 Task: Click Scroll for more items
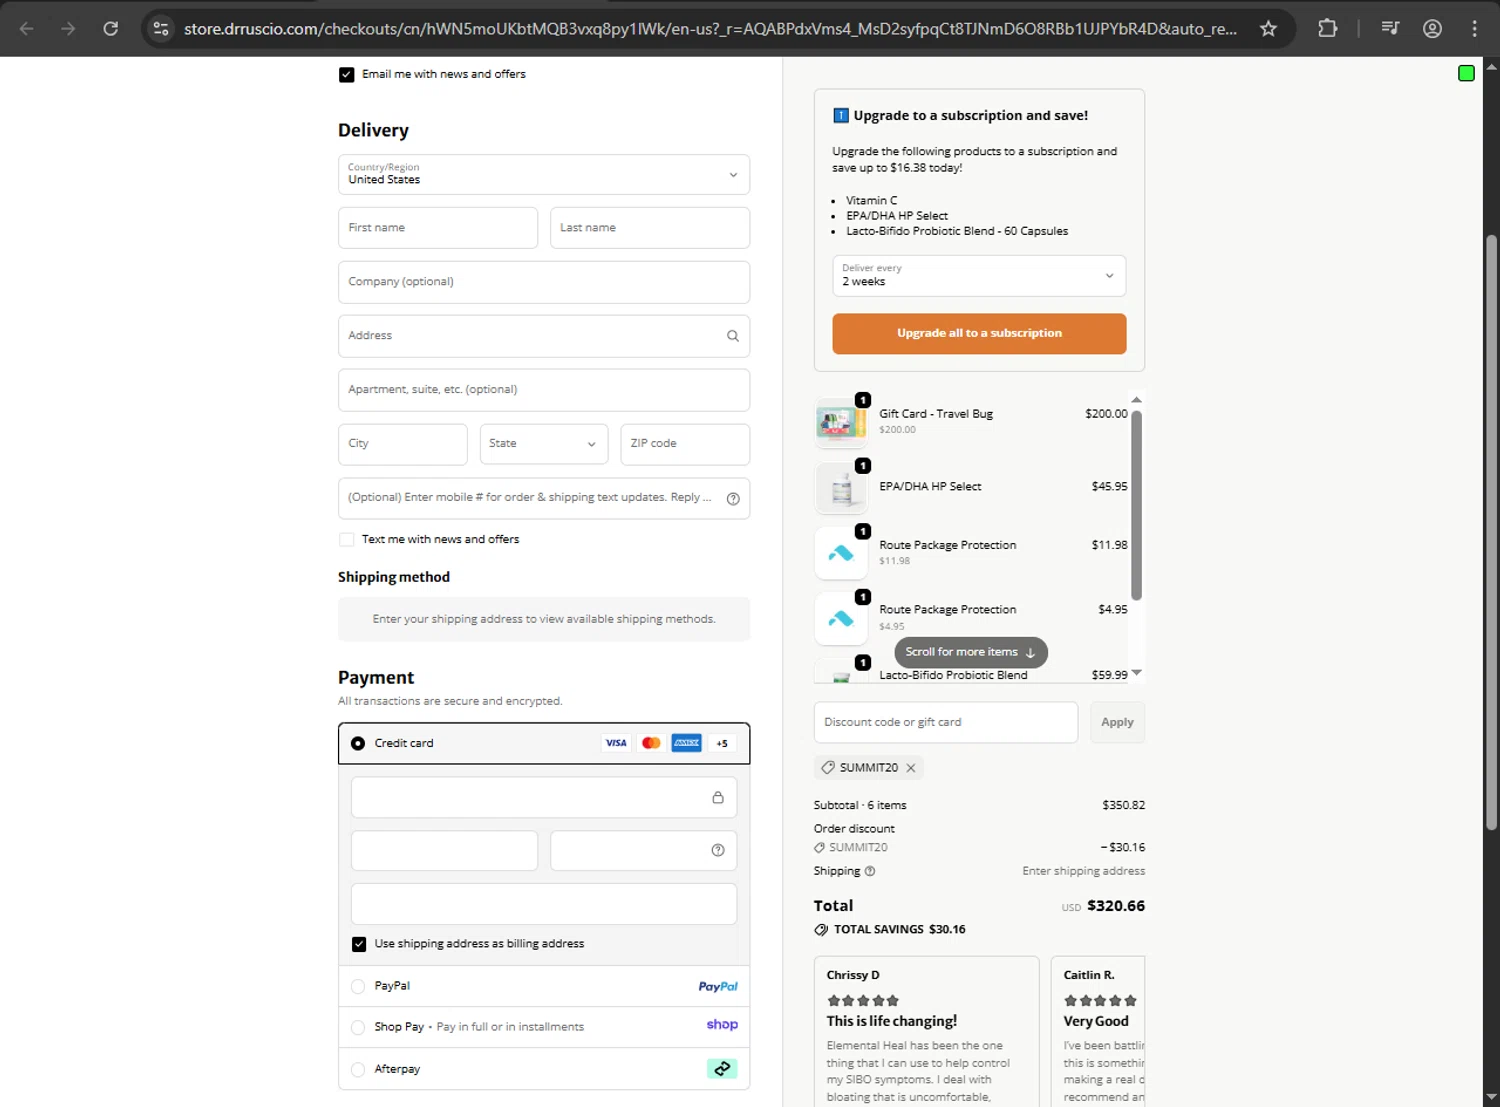point(971,652)
